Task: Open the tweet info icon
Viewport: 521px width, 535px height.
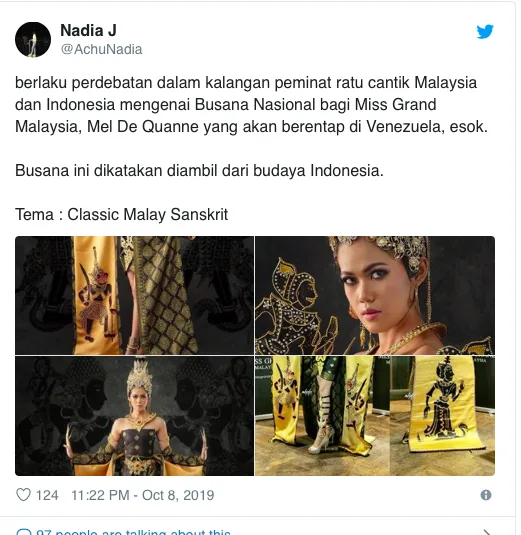Action: [486, 495]
